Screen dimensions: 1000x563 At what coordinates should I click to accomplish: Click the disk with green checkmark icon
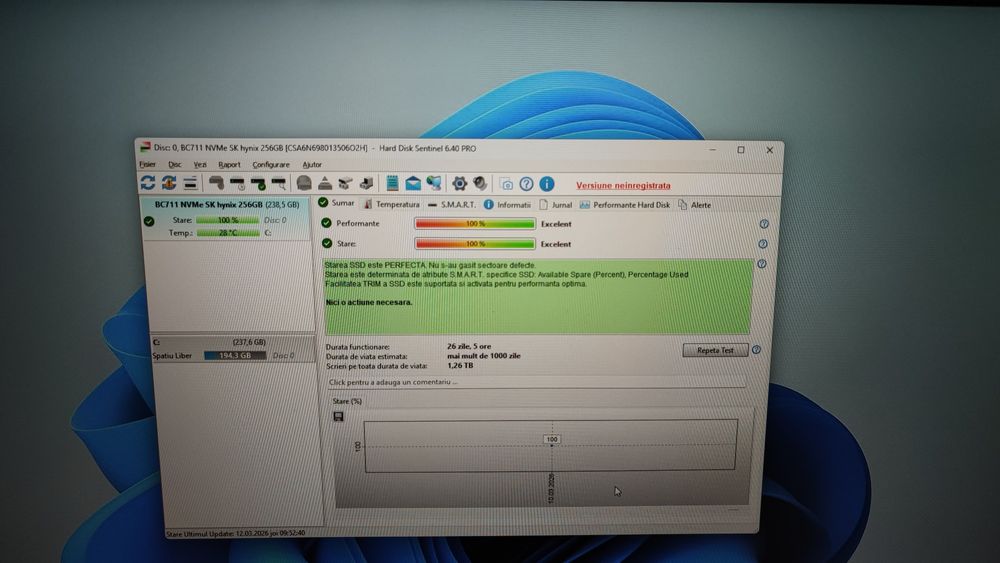[x=258, y=184]
